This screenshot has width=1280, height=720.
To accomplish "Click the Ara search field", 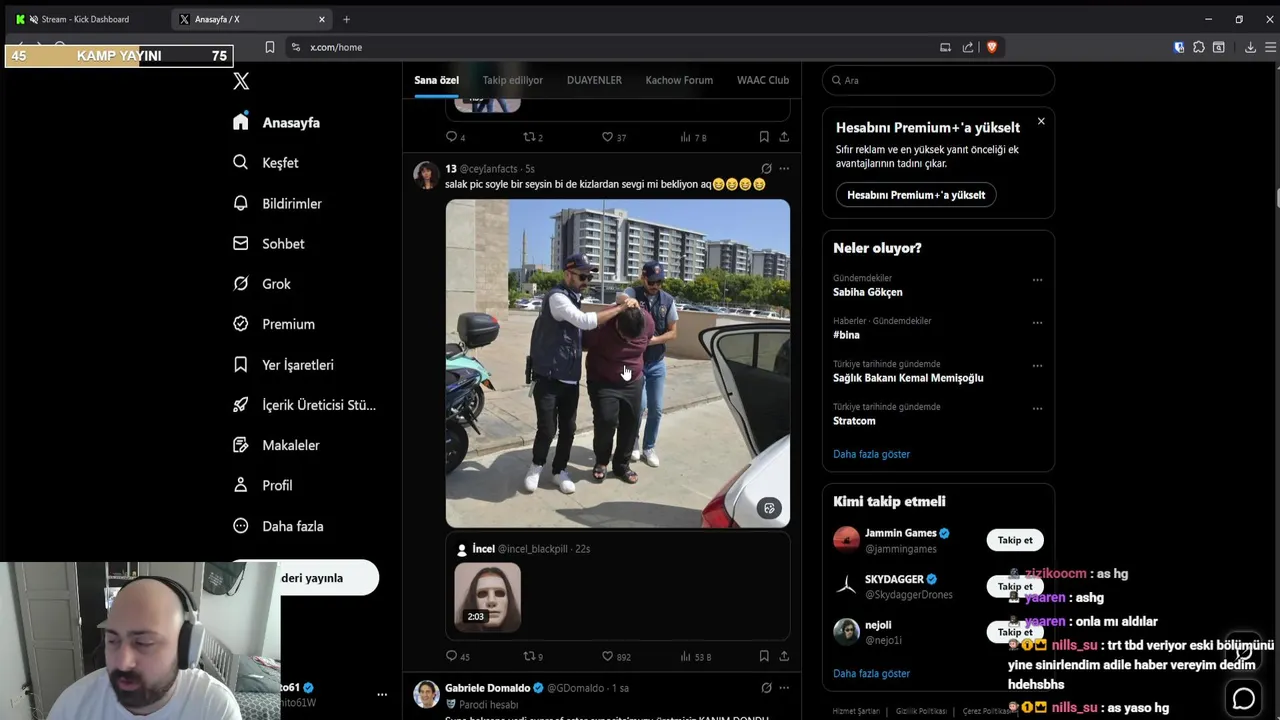I will (x=938, y=80).
